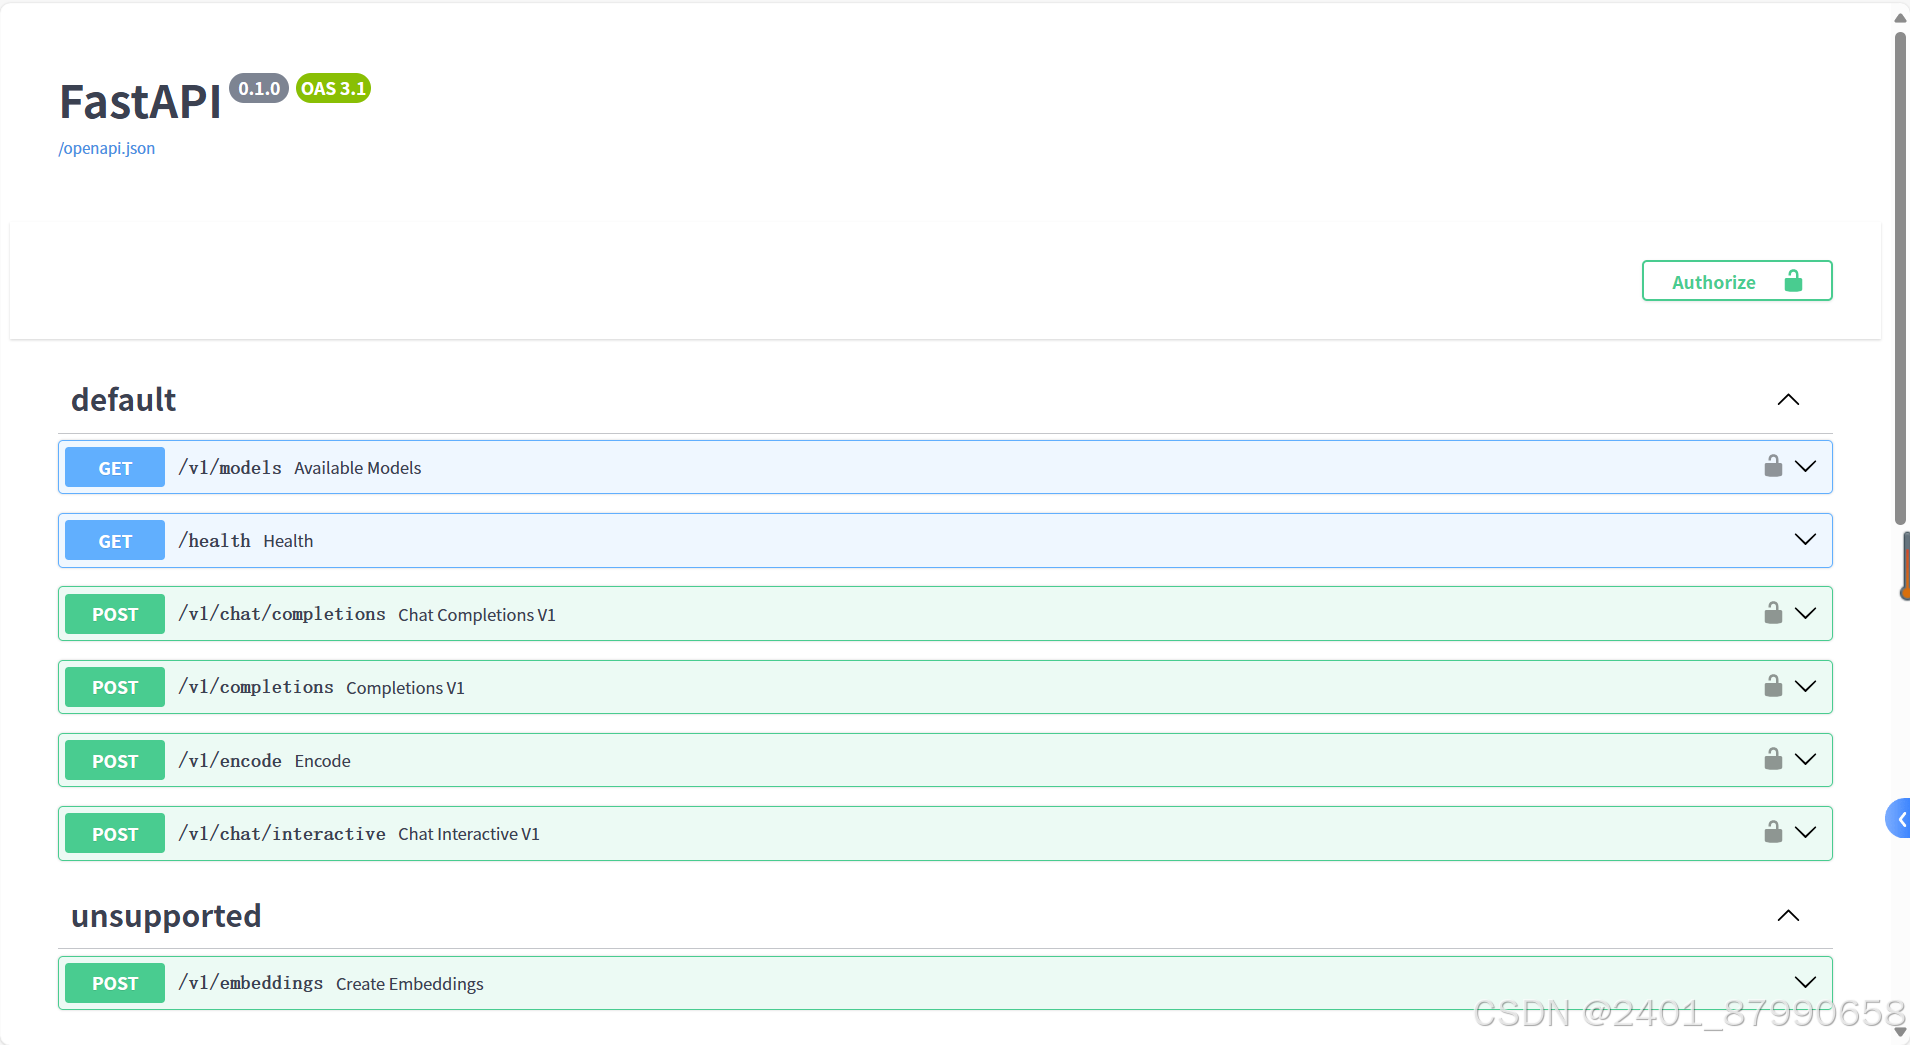This screenshot has height=1045, width=1910.
Task: Expand the GET /v1/models chevron
Action: (1805, 466)
